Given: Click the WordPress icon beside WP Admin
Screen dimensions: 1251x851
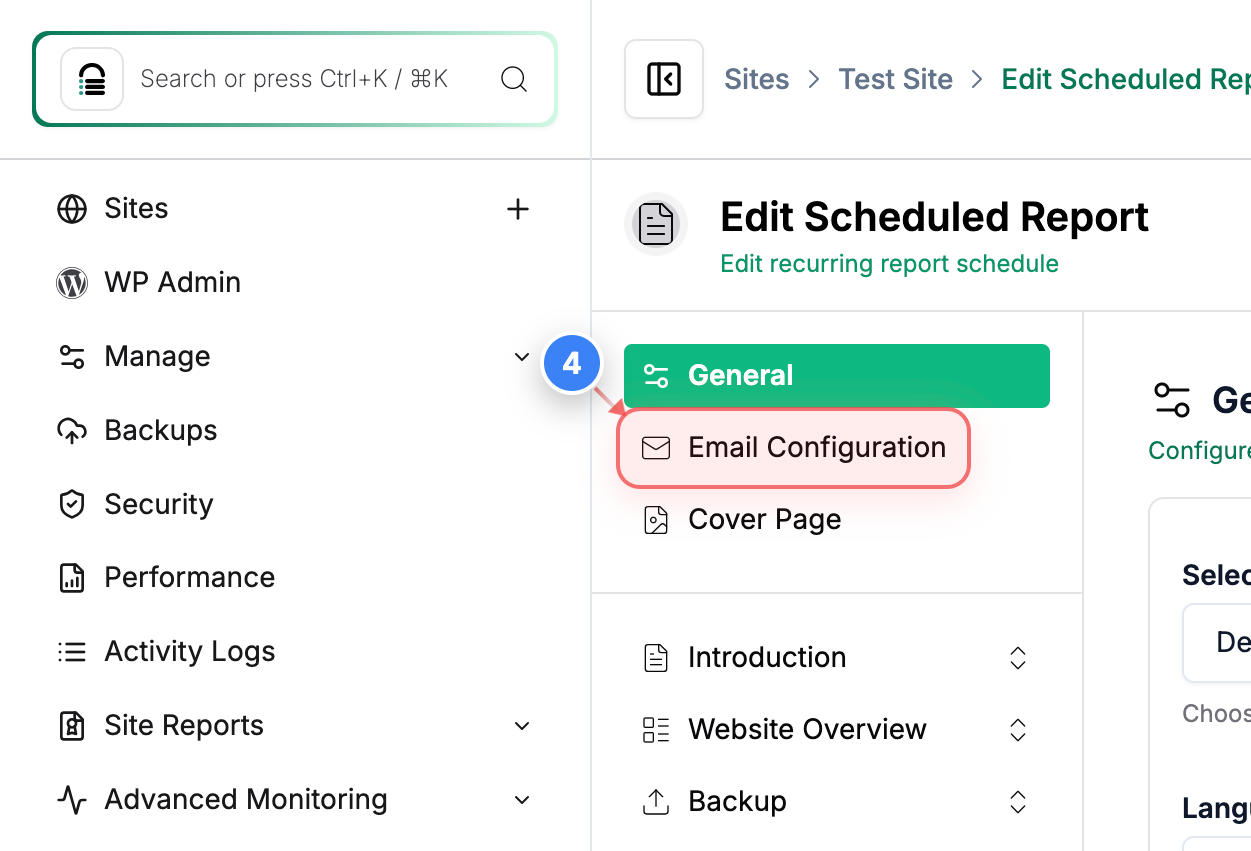Looking at the screenshot, I should click(71, 282).
